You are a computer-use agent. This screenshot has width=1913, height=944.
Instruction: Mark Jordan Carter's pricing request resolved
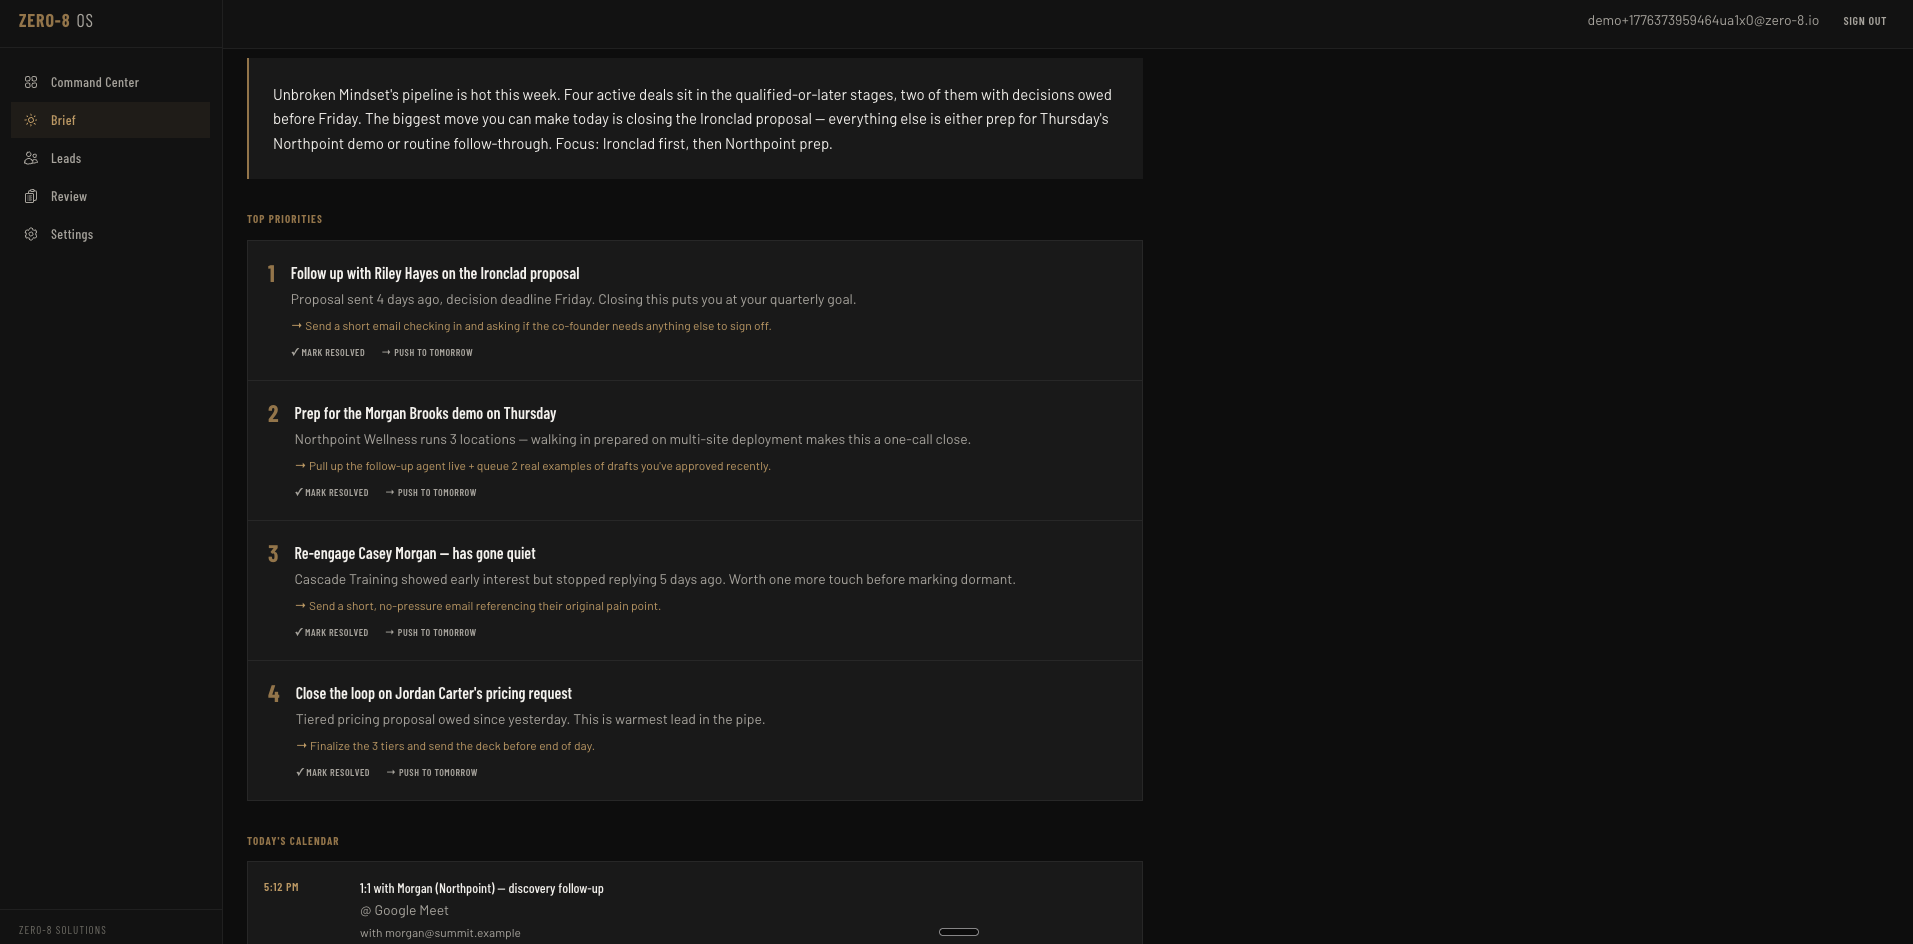click(333, 773)
